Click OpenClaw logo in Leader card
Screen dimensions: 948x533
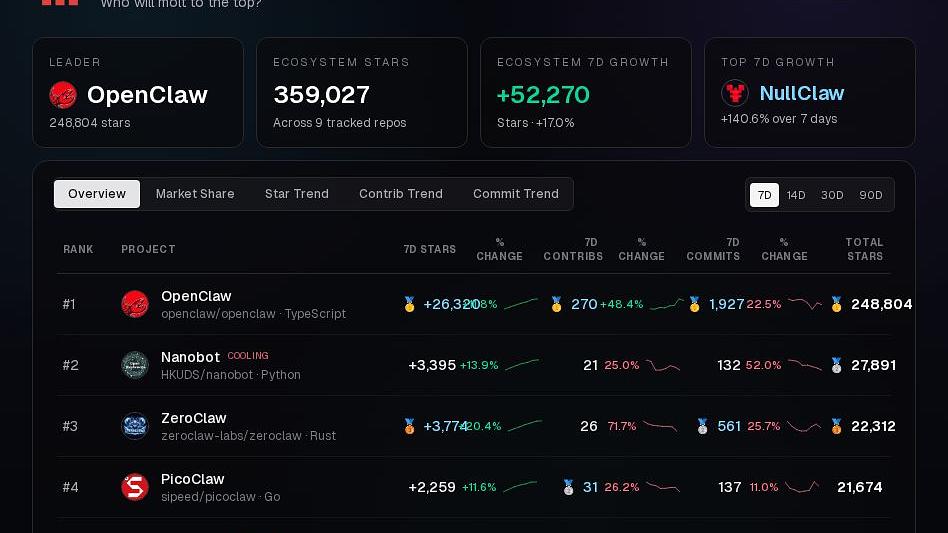(x=63, y=95)
